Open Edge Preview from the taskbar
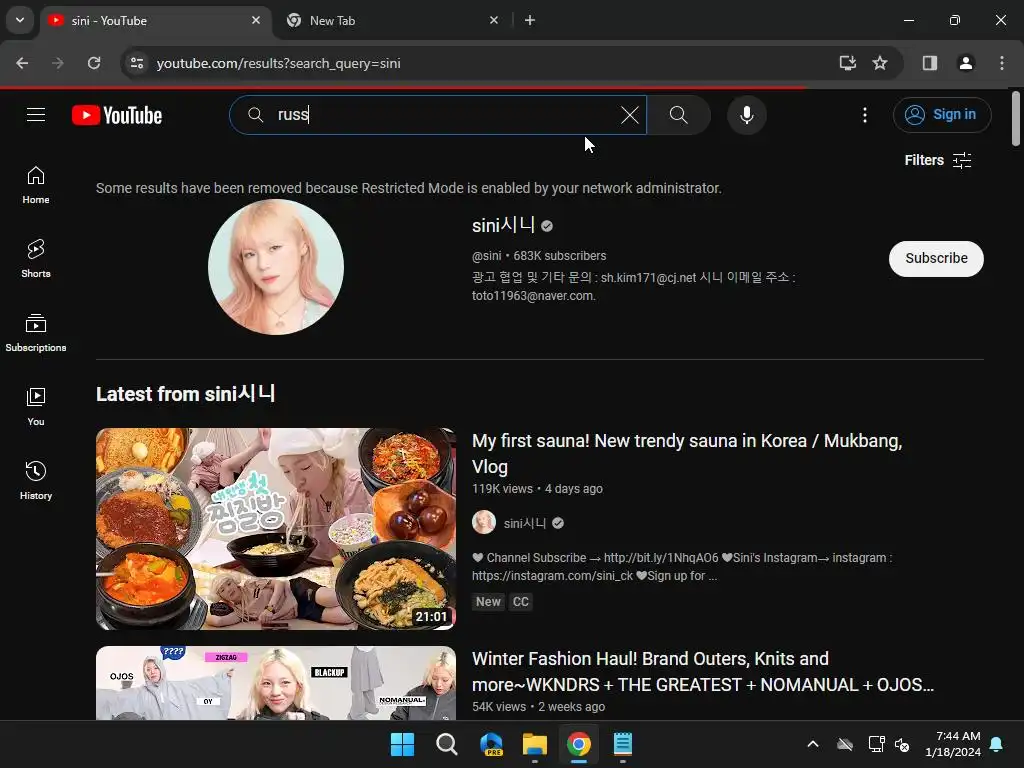The image size is (1024, 768). click(x=490, y=744)
